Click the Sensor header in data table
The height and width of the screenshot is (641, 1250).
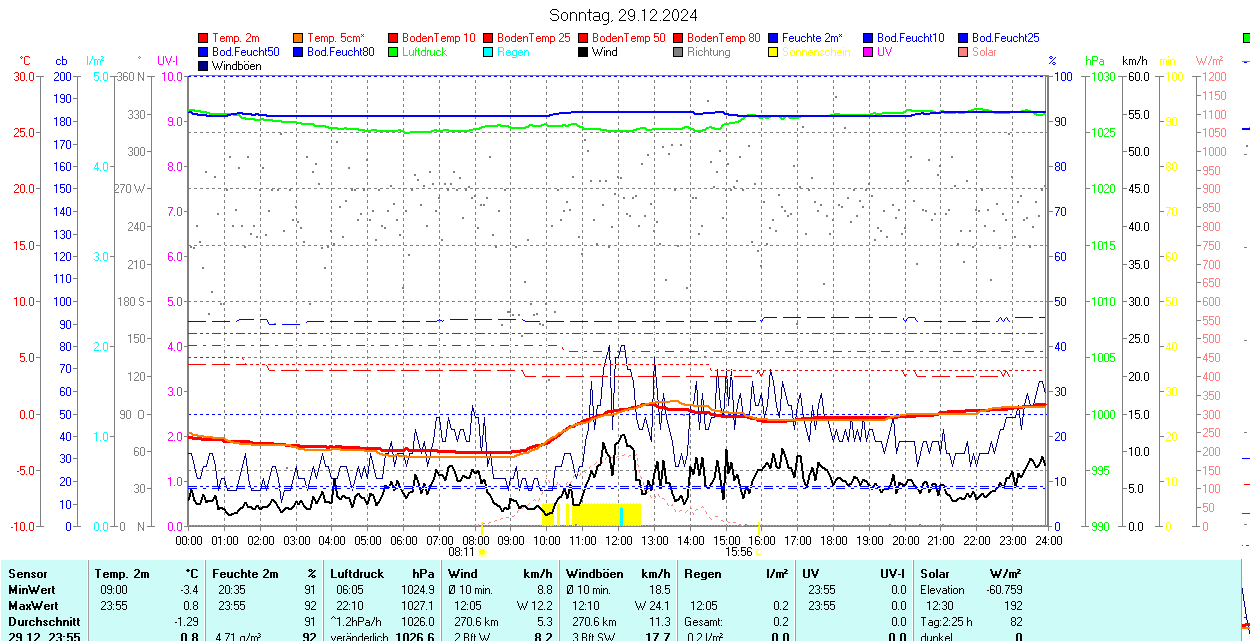[x=28, y=574]
